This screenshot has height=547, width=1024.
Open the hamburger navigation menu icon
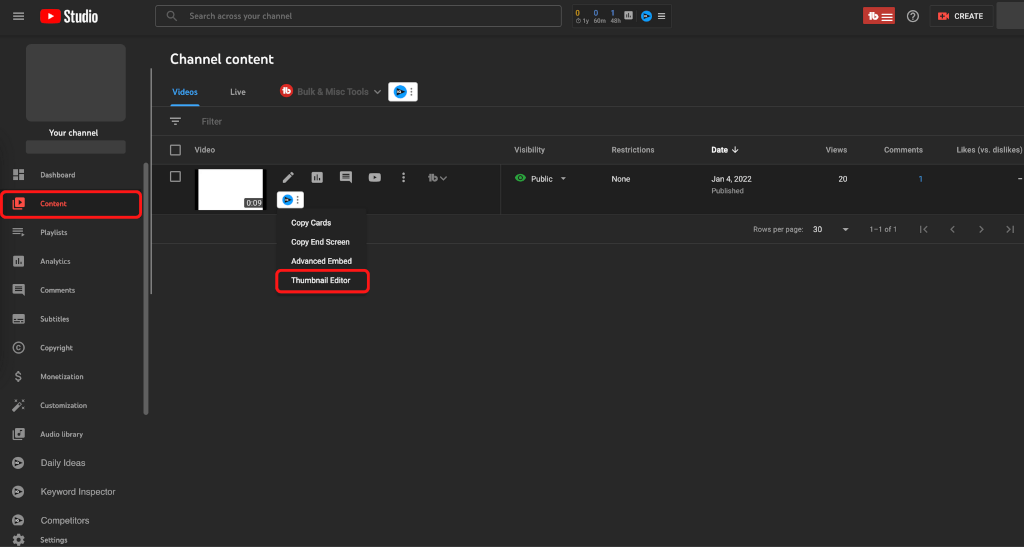(x=18, y=17)
